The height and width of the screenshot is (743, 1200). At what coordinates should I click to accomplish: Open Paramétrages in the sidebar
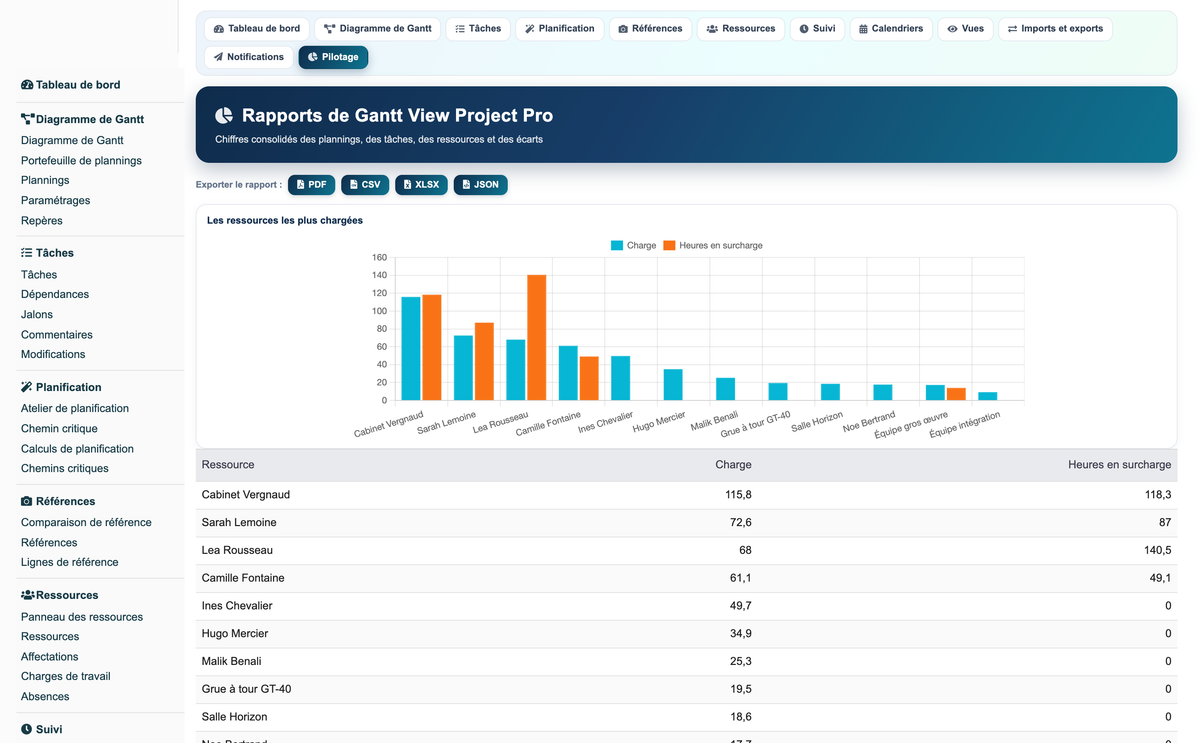click(x=55, y=201)
